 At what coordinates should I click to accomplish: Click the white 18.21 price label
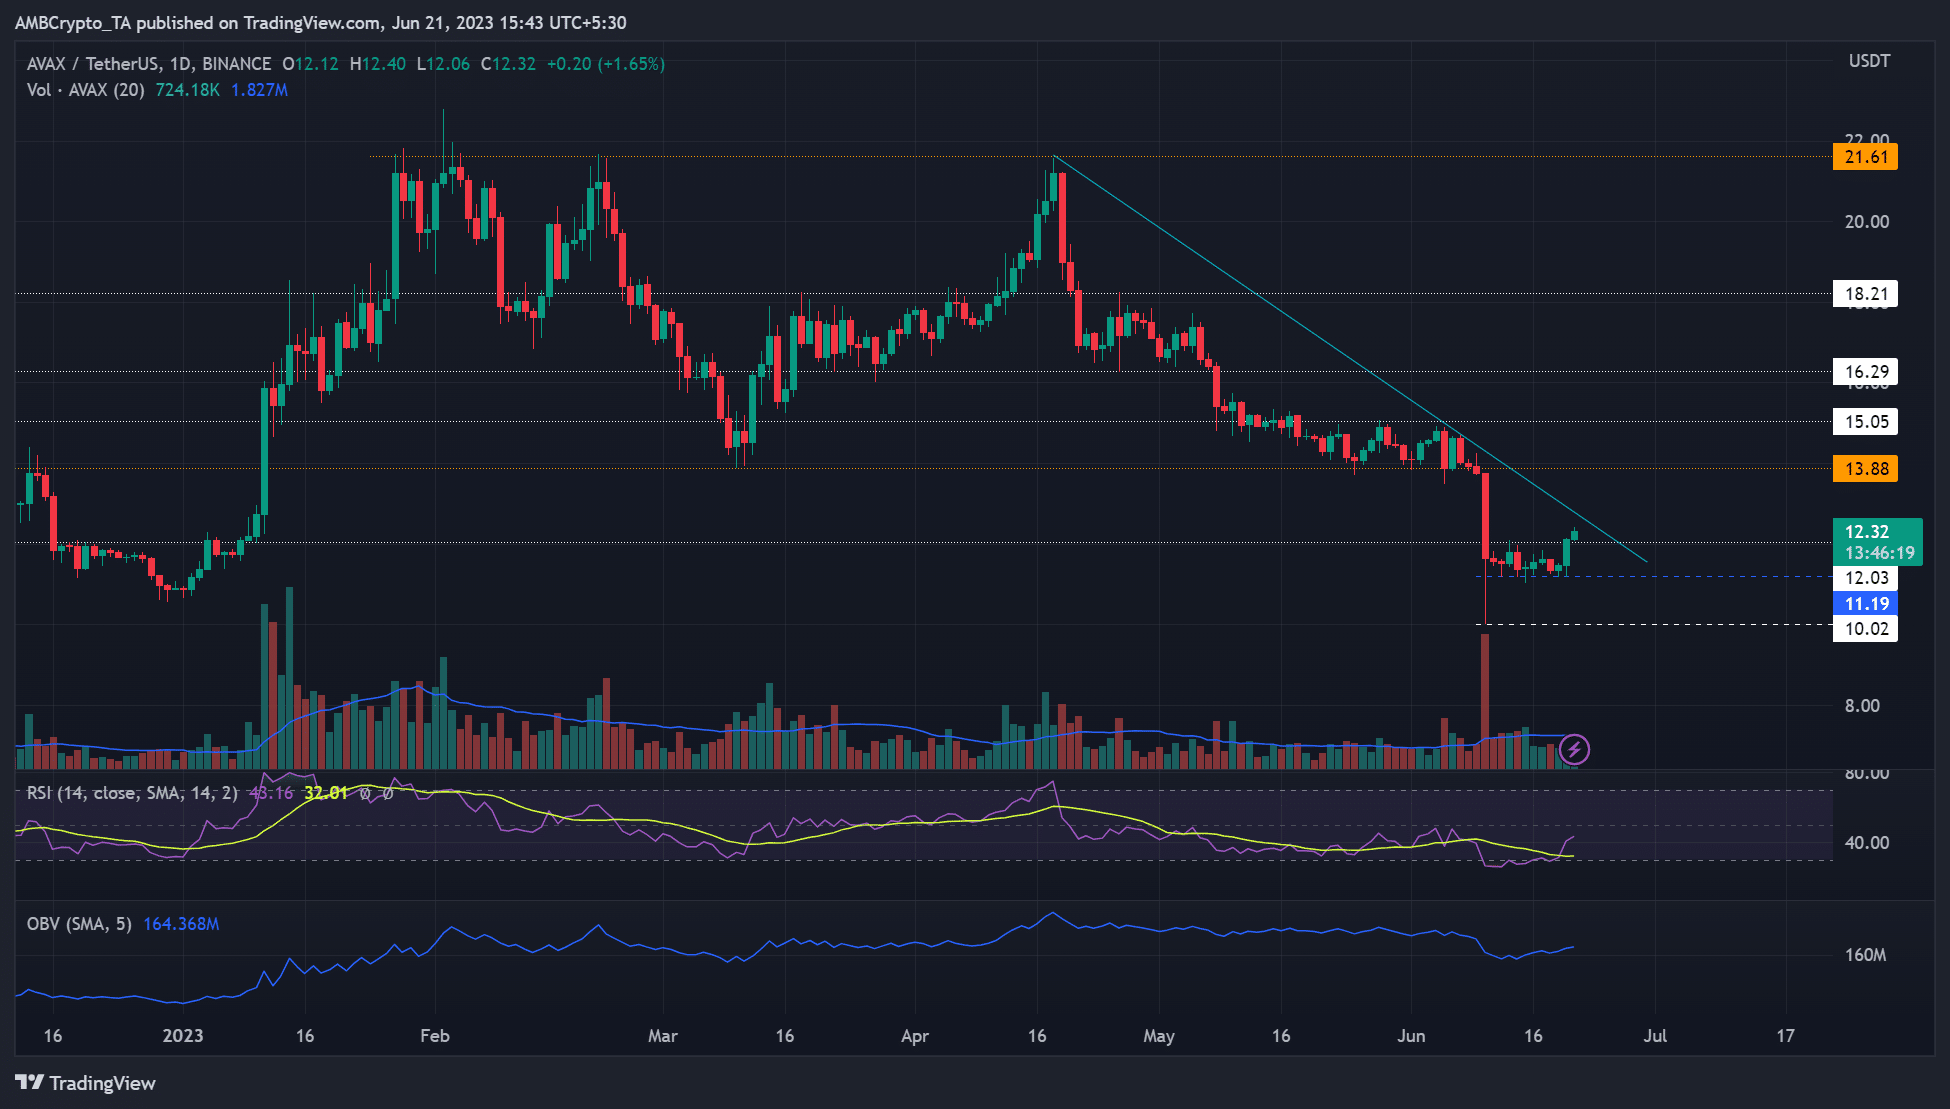pos(1865,293)
